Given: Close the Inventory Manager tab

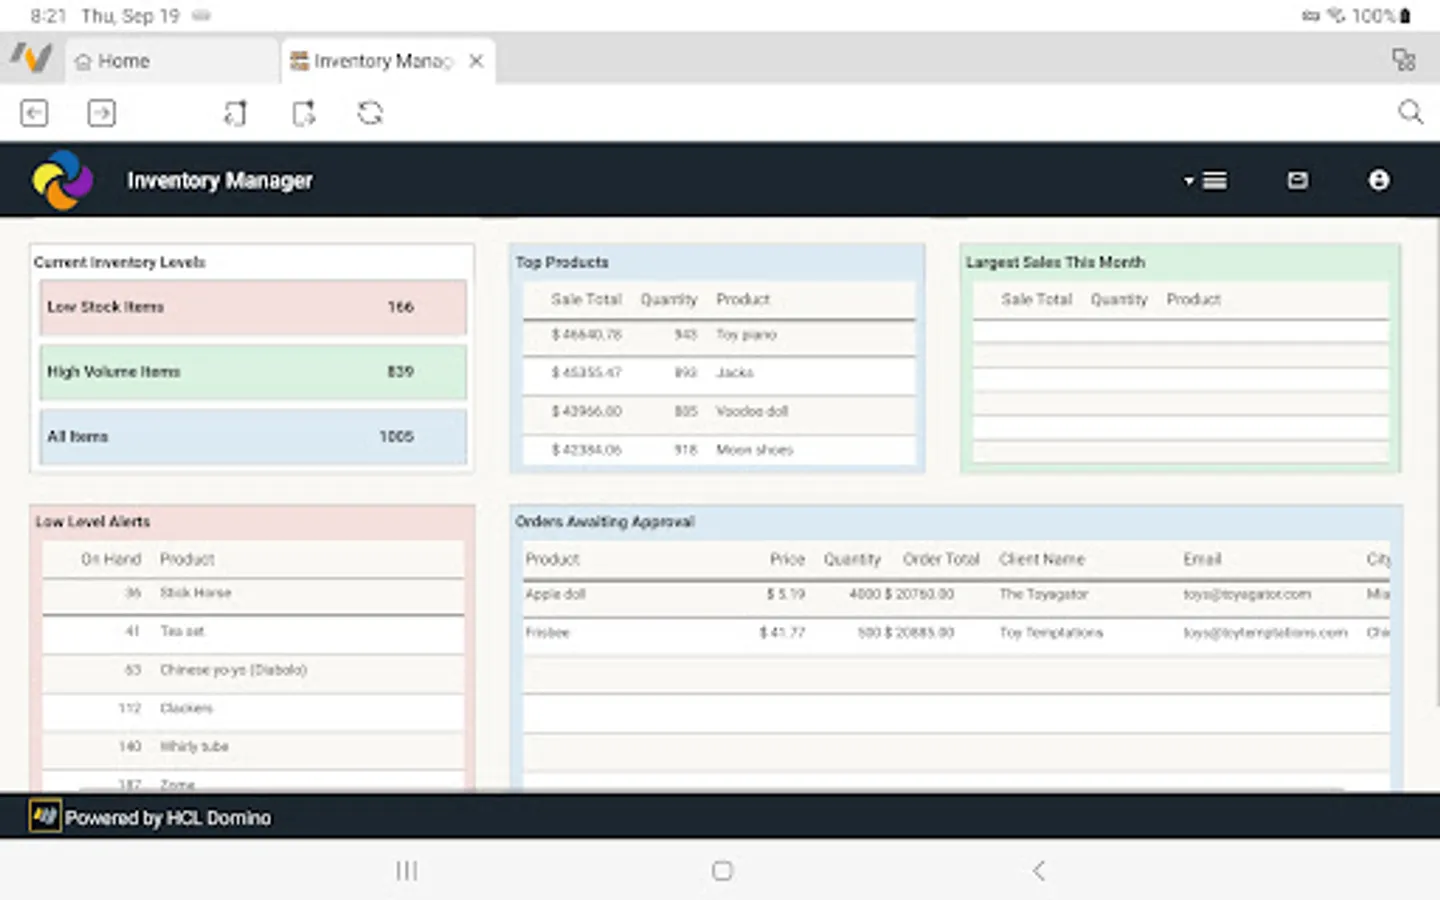Looking at the screenshot, I should 476,60.
